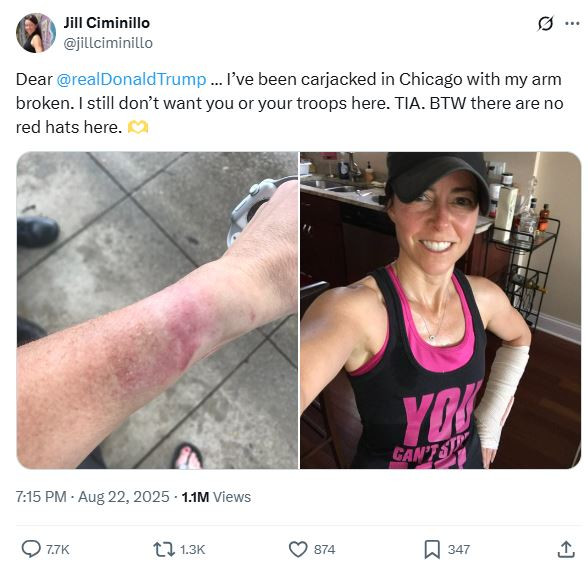This screenshot has width=588, height=569.
Task: Open the @realDonaldTrump mention link
Action: pyautogui.click(x=131, y=79)
